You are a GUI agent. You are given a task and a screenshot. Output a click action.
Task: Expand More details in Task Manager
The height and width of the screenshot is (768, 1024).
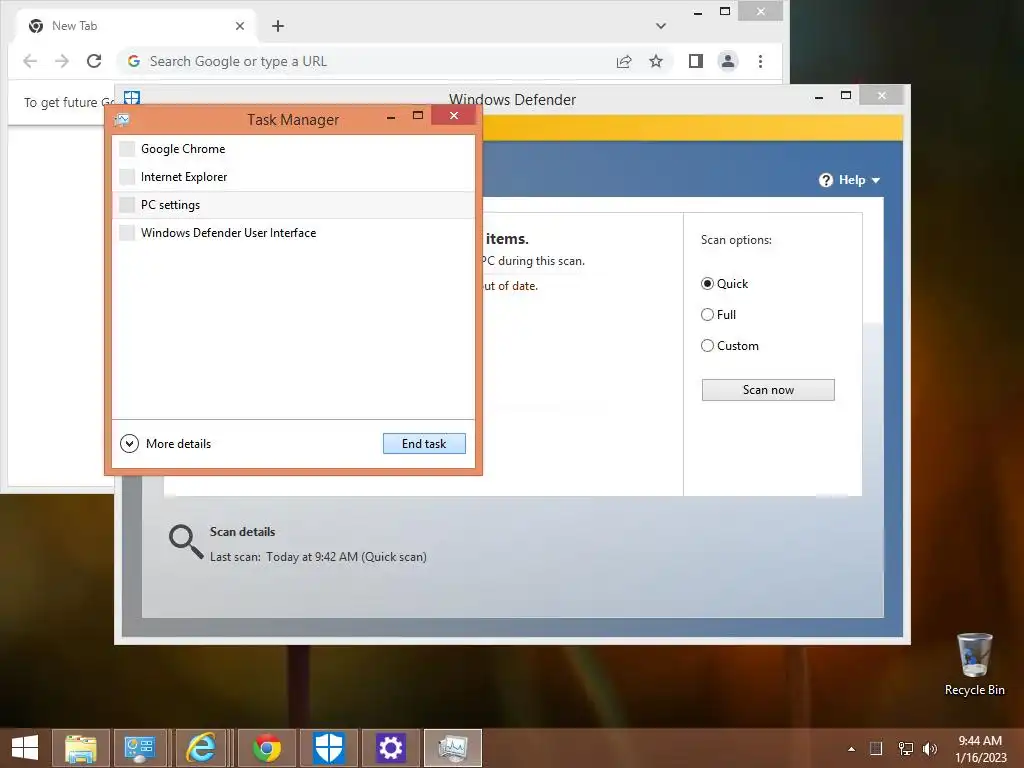pos(166,444)
